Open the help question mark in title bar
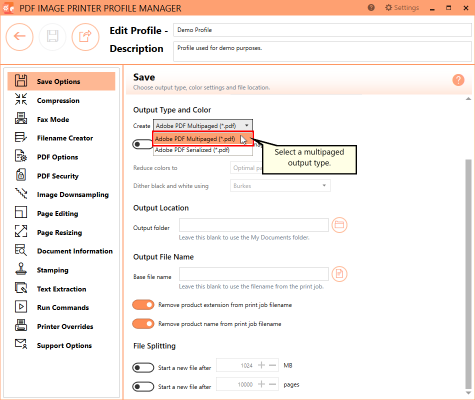Image resolution: width=475 pixels, height=400 pixels. click(x=371, y=8)
